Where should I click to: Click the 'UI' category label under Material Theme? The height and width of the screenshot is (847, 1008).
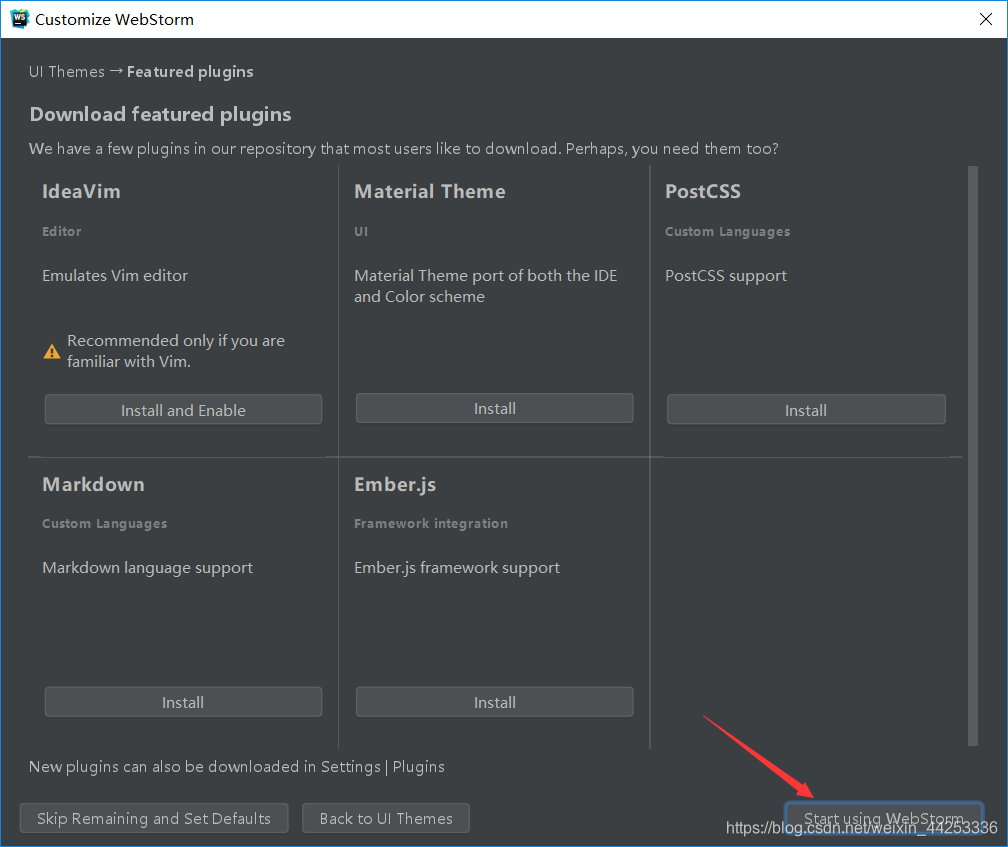(x=361, y=231)
